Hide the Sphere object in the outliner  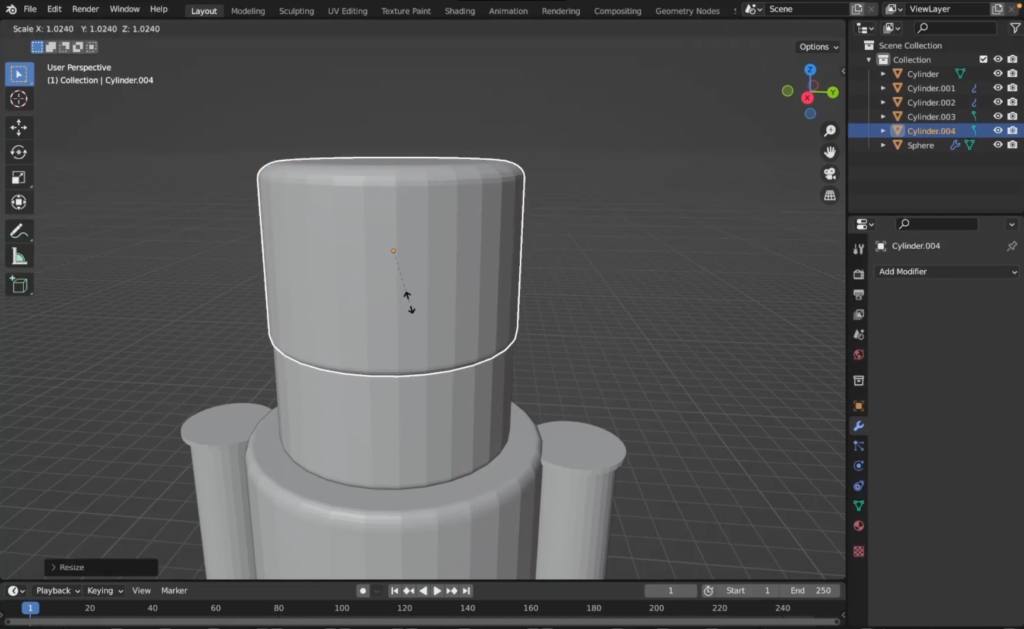(998, 145)
